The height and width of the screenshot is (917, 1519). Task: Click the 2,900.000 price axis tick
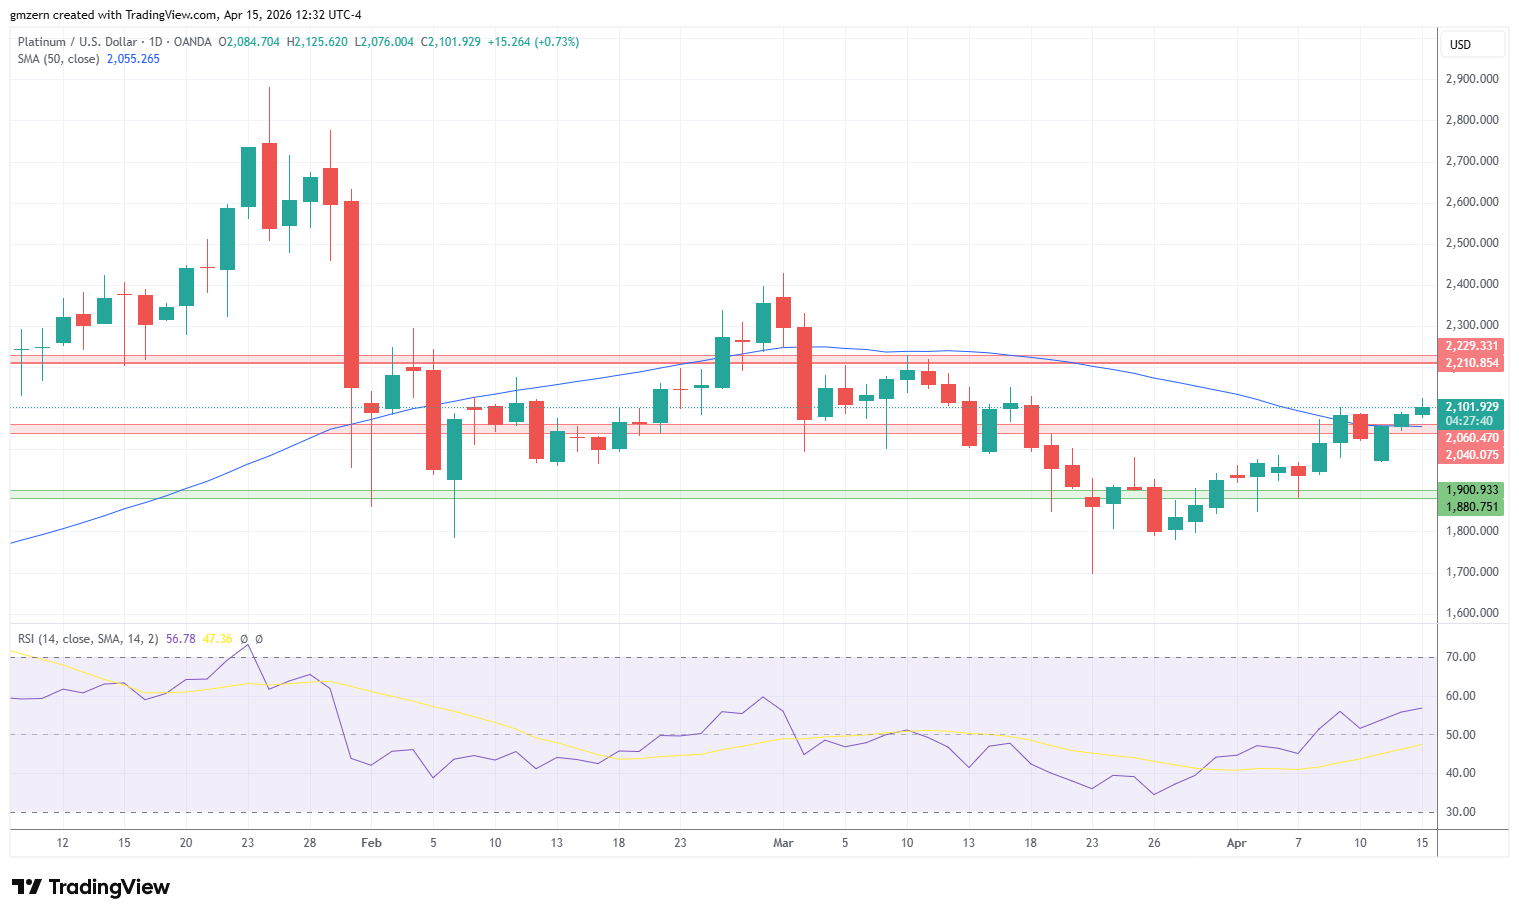[x=1472, y=79]
